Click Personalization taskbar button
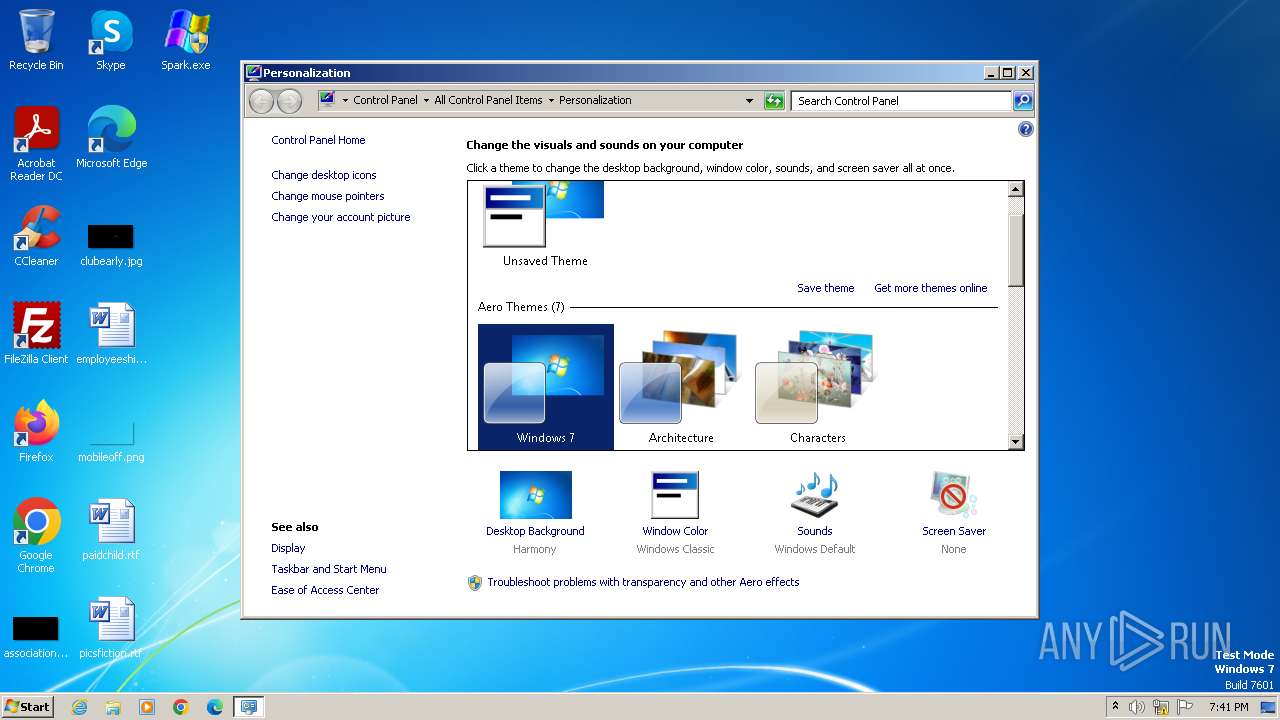Viewport: 1280px width, 720px height. (249, 707)
